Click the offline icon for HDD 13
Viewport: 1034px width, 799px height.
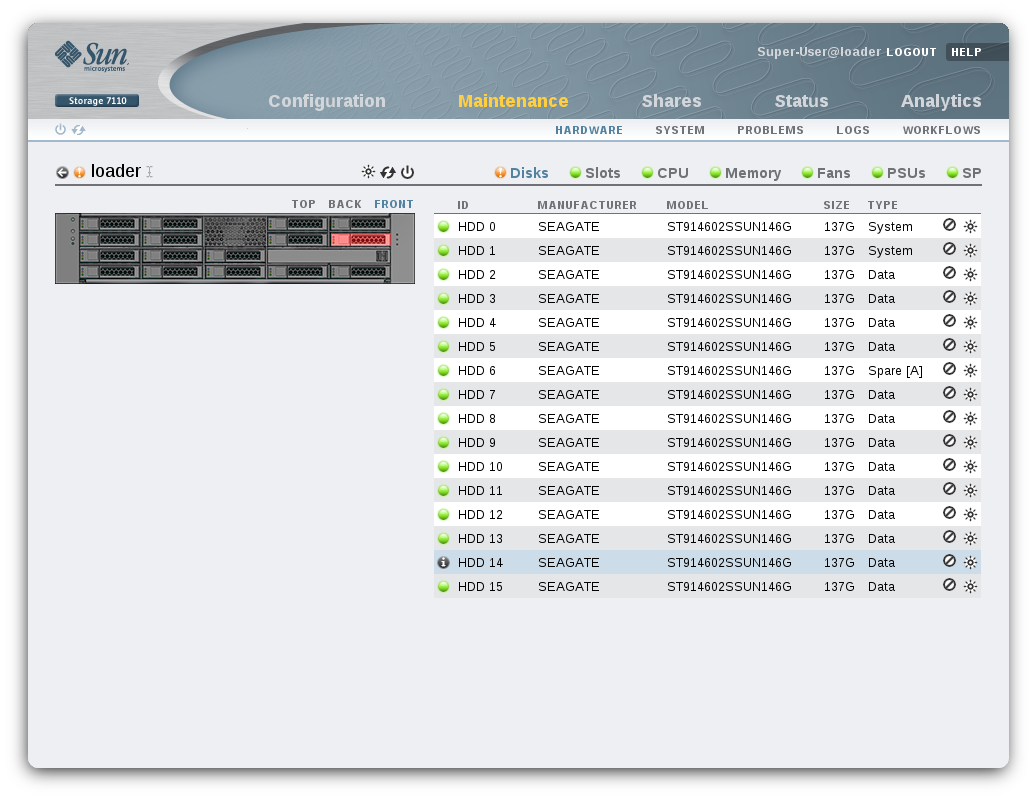pos(949,537)
